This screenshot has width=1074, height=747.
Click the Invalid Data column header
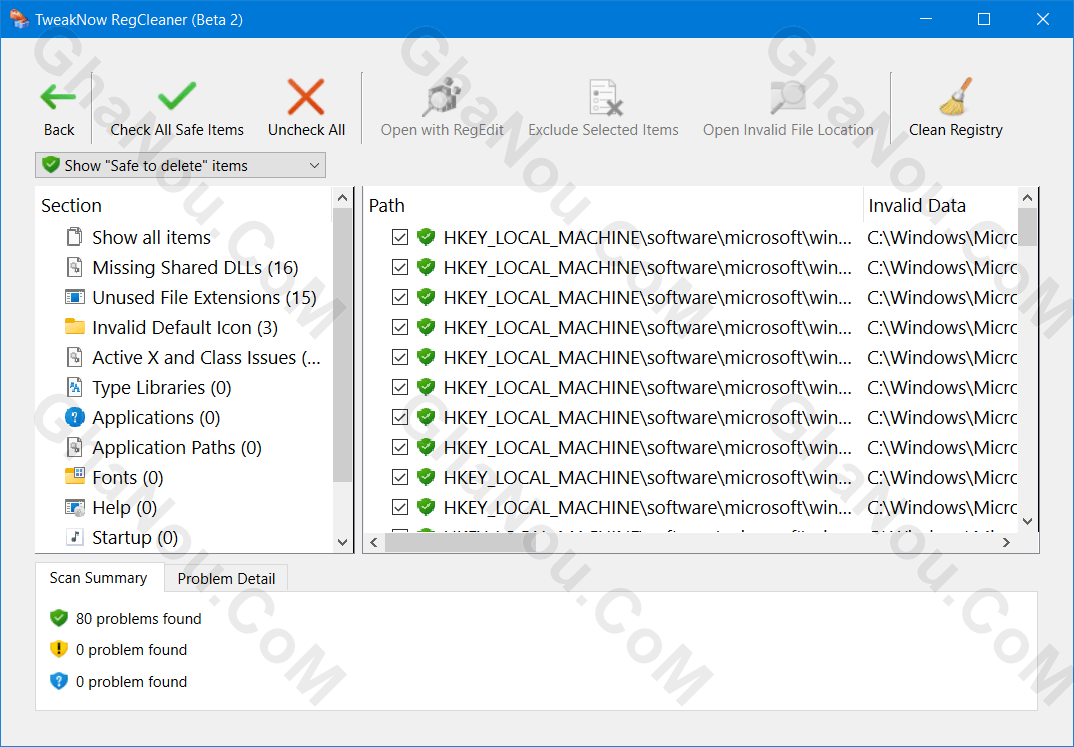tap(940, 205)
